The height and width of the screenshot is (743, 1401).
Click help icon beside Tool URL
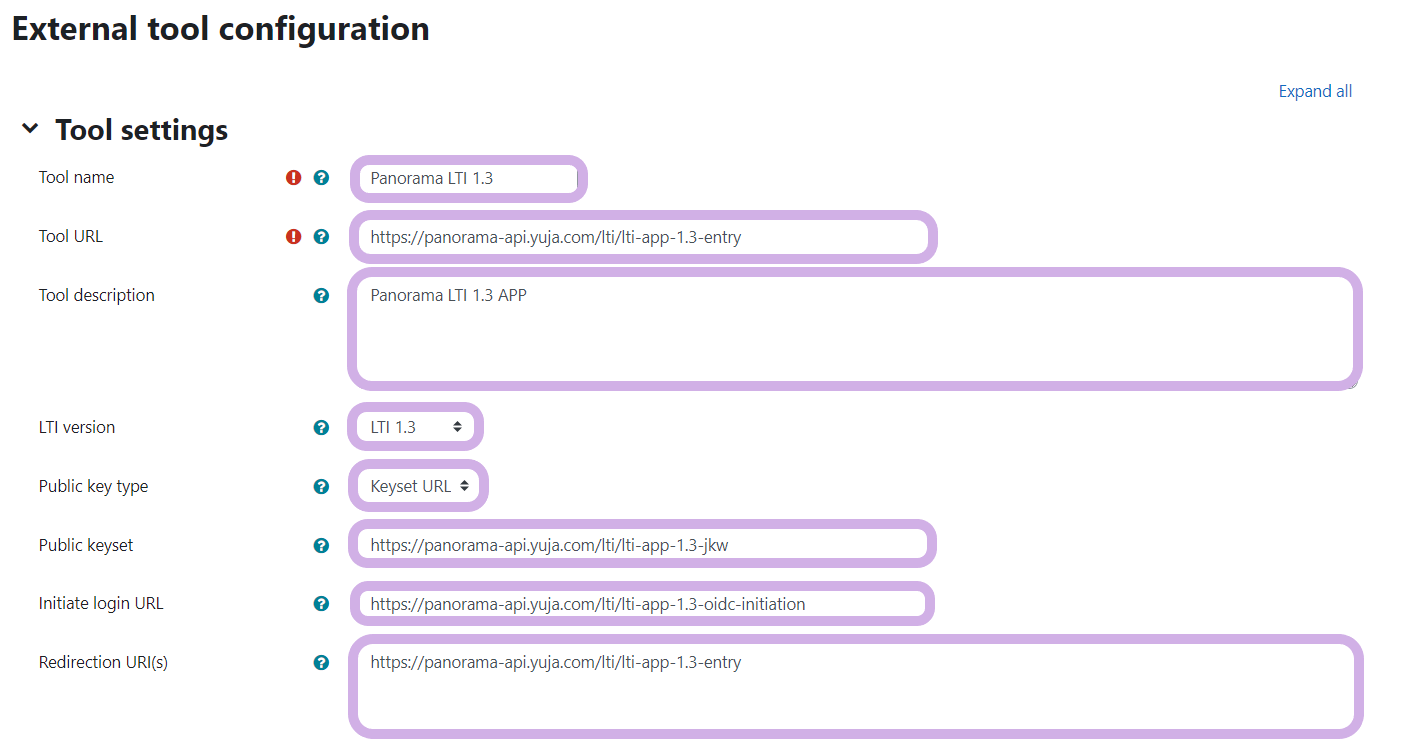[x=321, y=237]
